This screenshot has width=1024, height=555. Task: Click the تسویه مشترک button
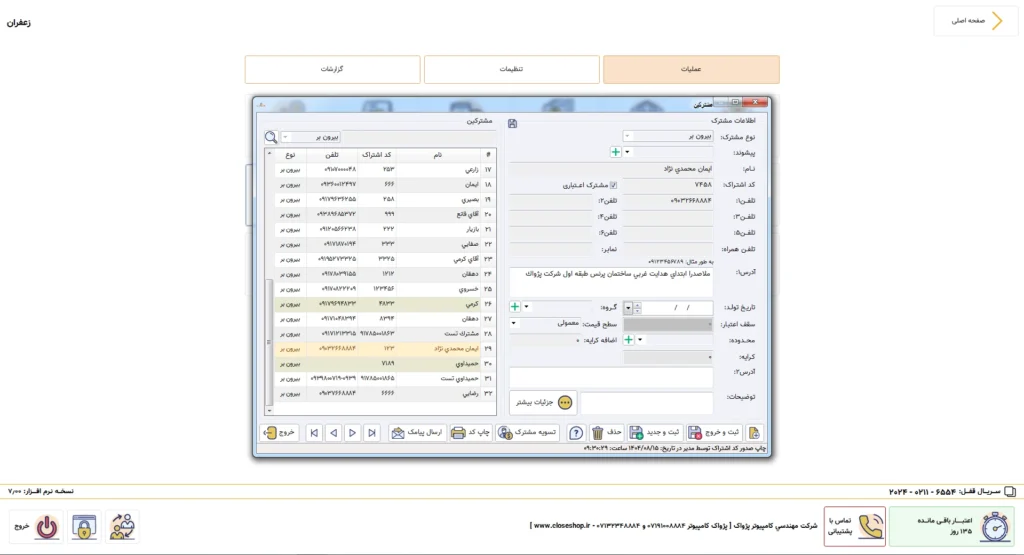[x=527, y=433]
